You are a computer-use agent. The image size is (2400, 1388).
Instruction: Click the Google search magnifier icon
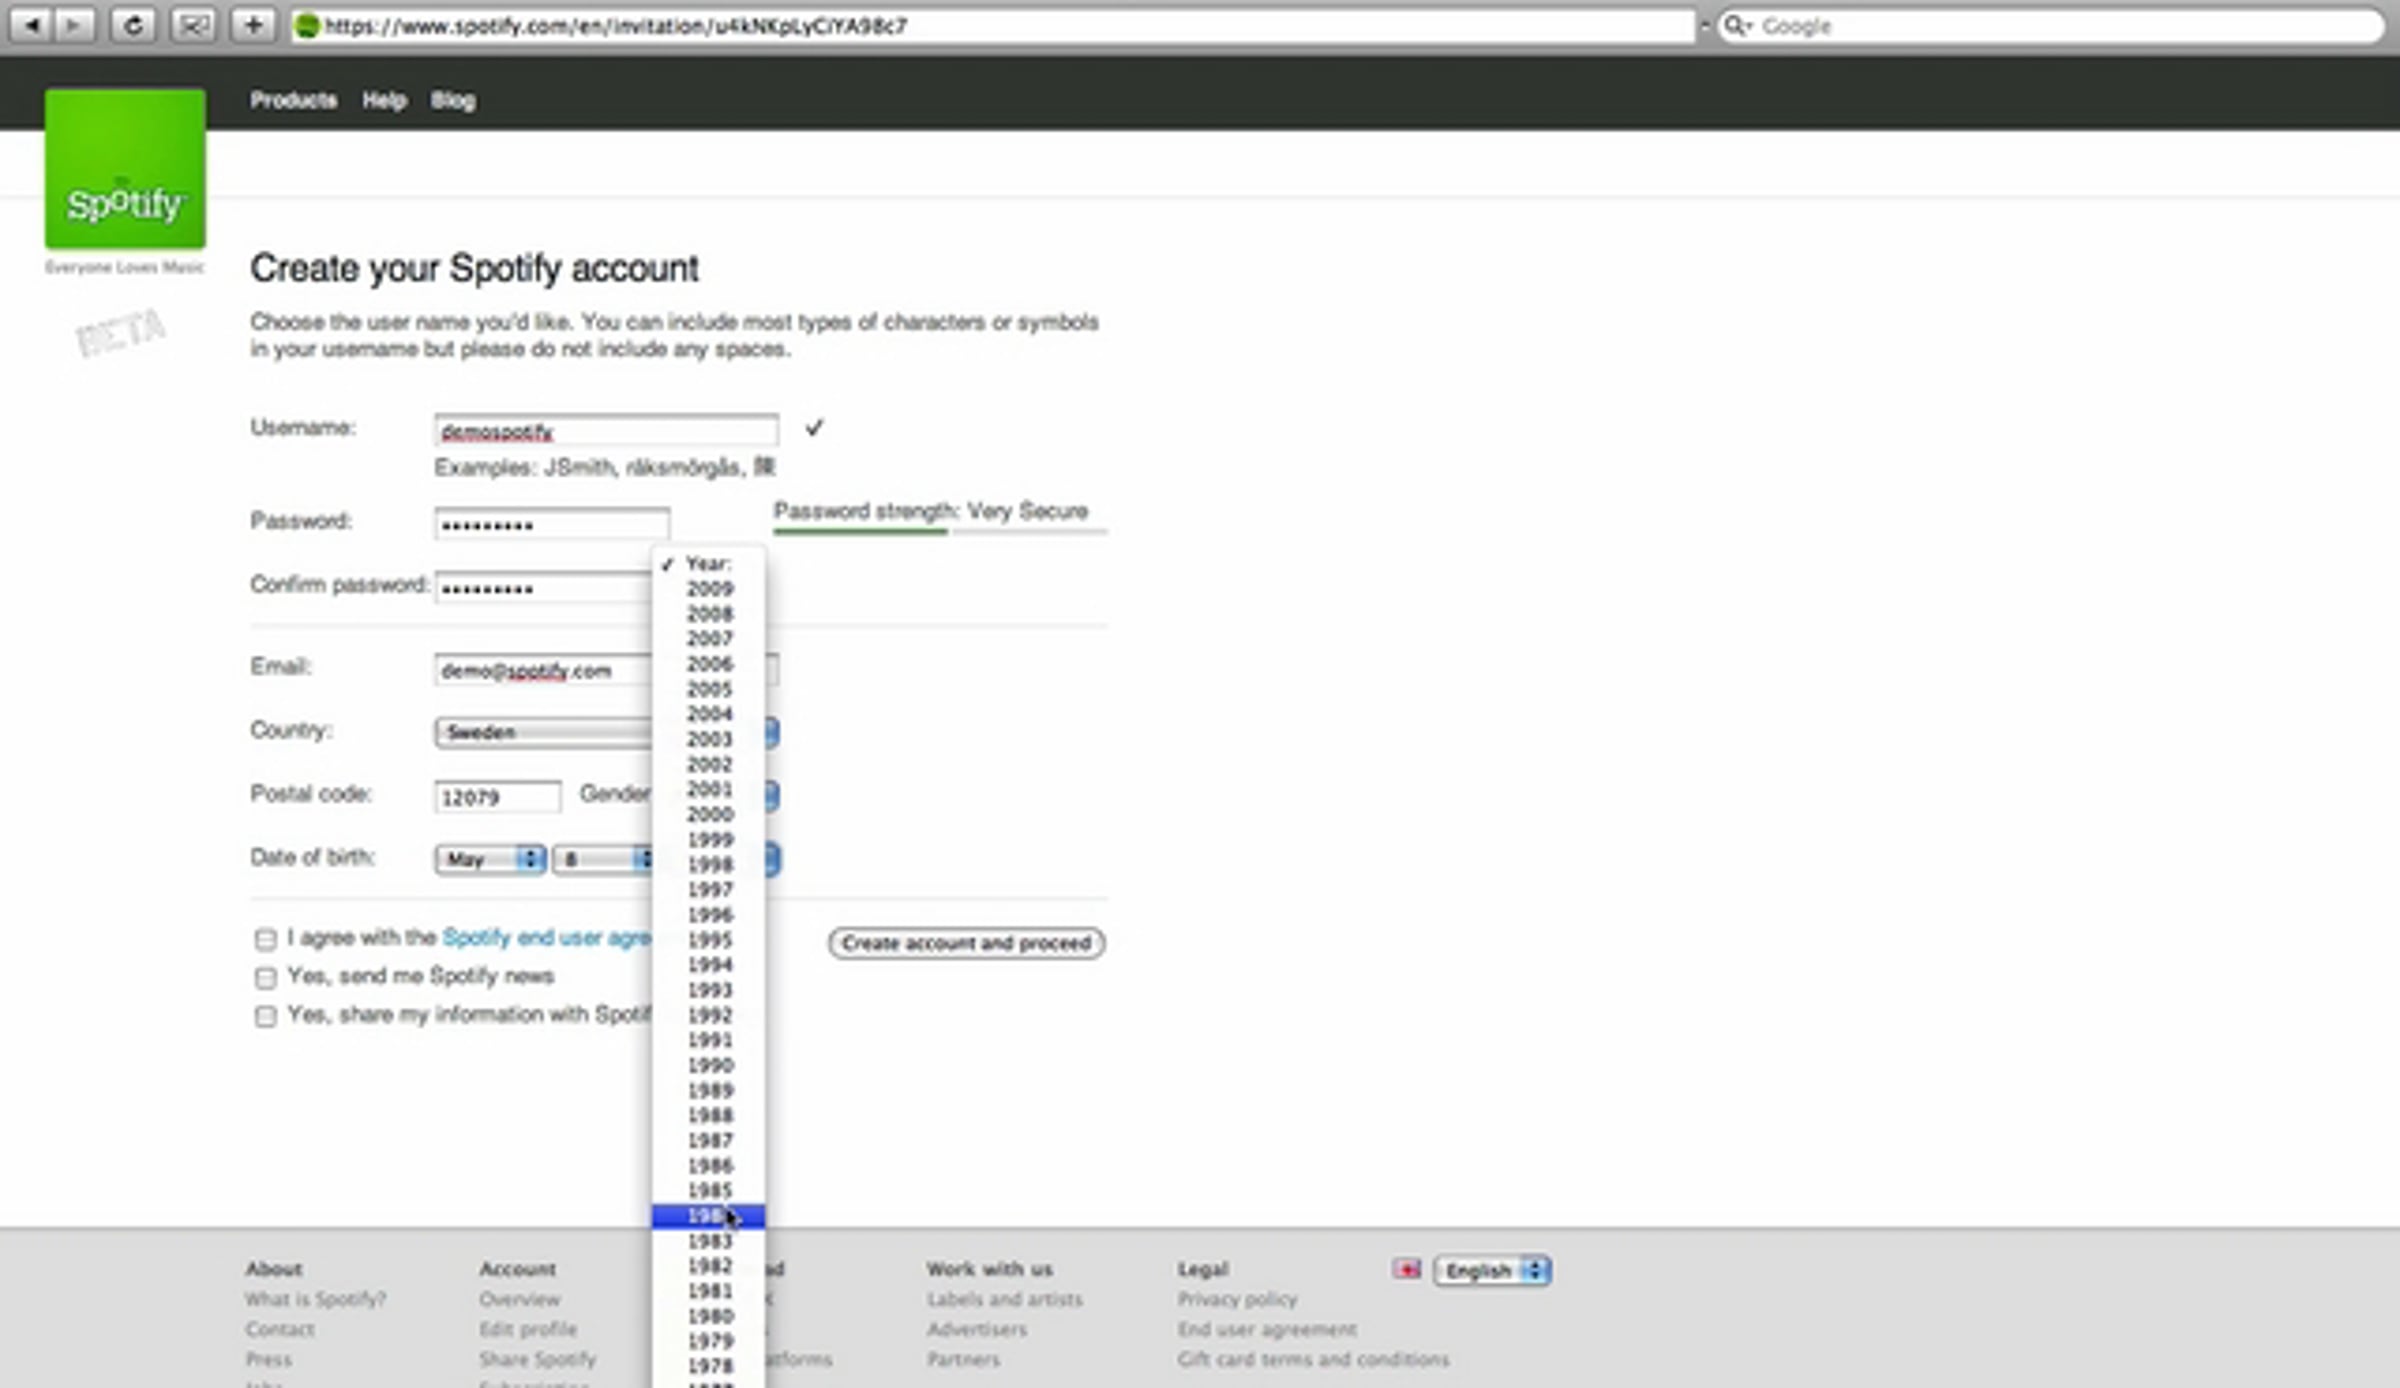[1736, 26]
